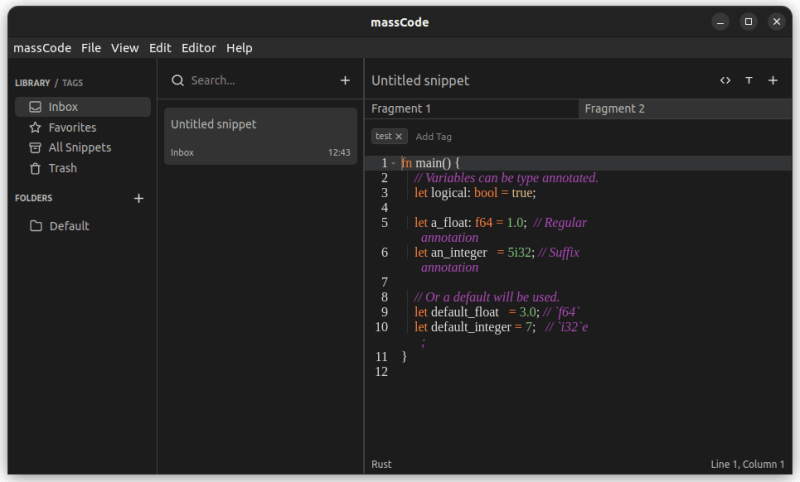Select the Untitled snippet in the list
800x482 pixels.
tap(260, 136)
